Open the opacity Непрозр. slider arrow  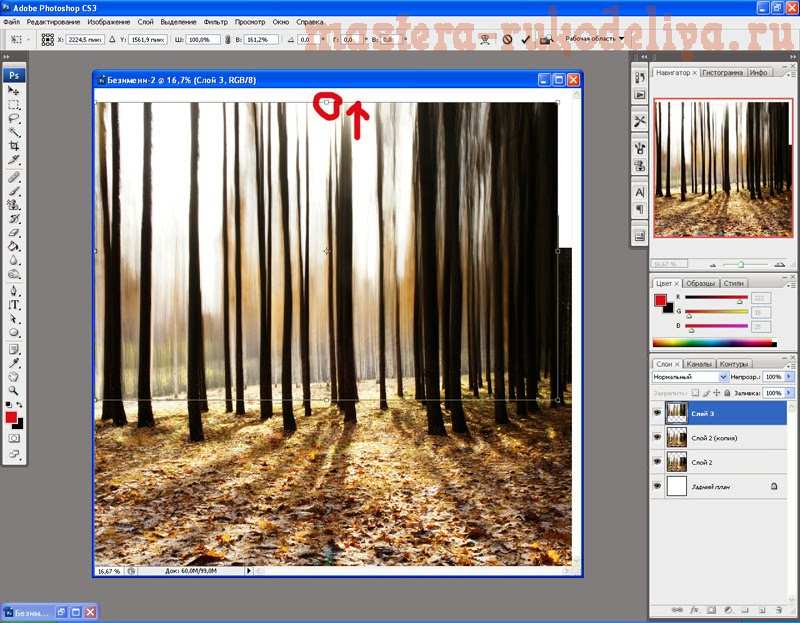click(x=789, y=377)
